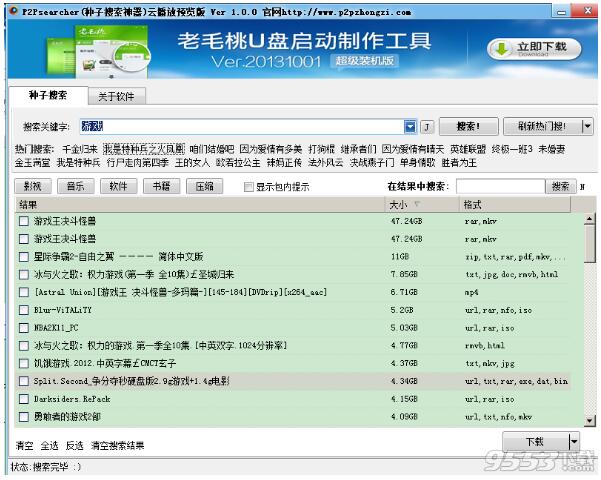
Task: Filter results by 软件
Action: [118, 186]
